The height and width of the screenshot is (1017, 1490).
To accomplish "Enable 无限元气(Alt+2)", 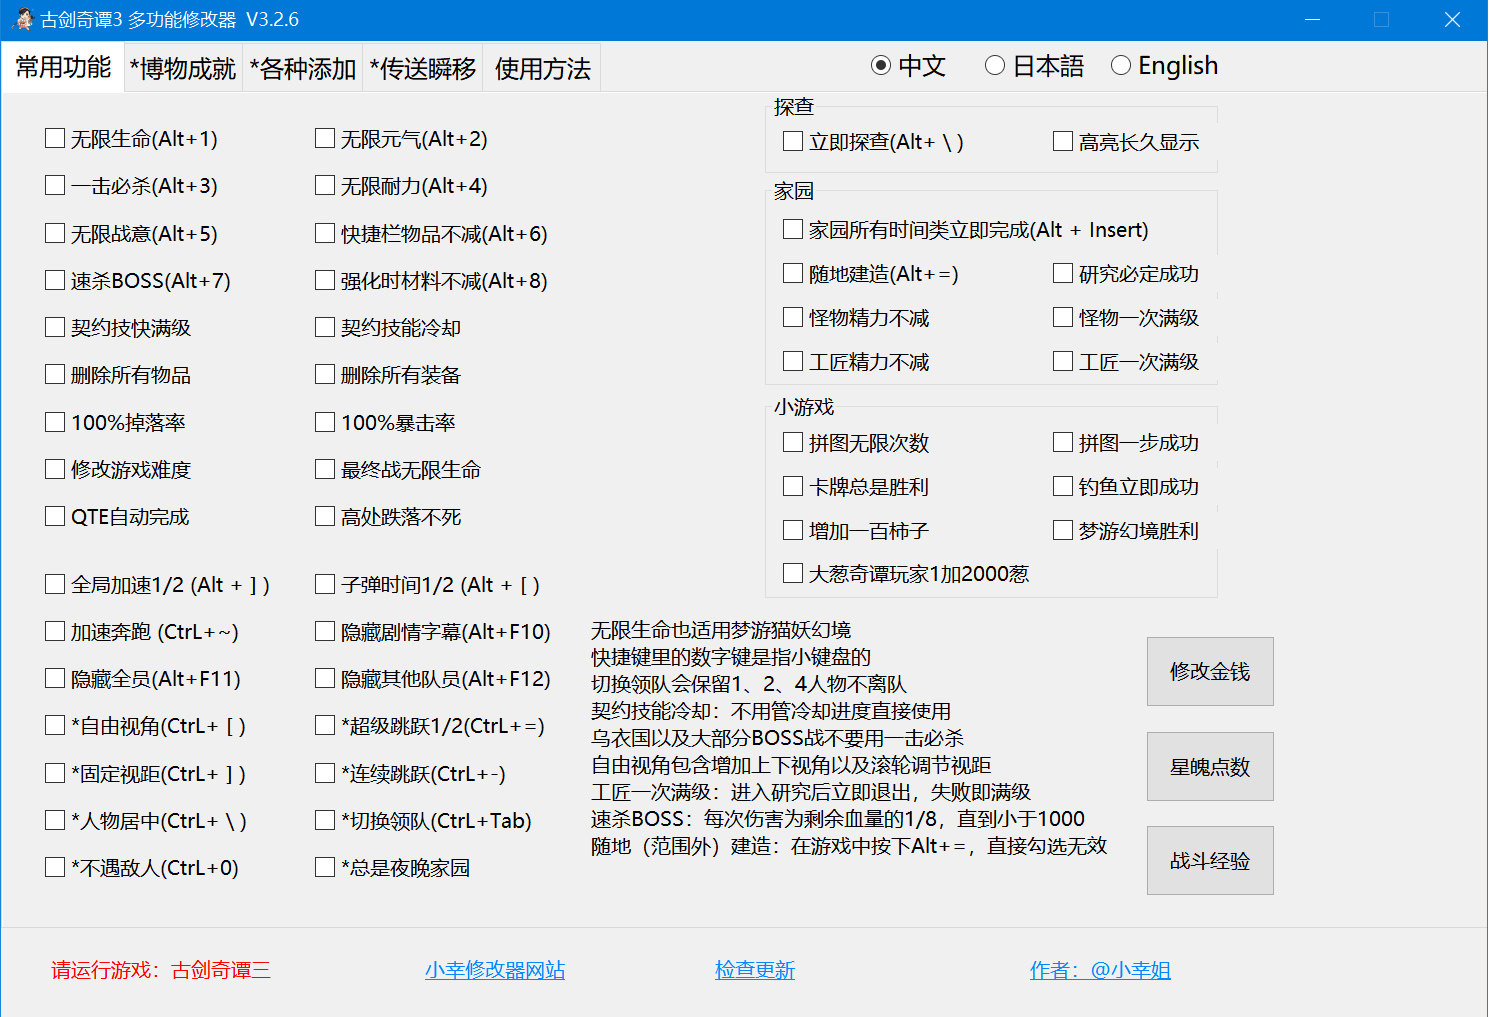I will 324,138.
